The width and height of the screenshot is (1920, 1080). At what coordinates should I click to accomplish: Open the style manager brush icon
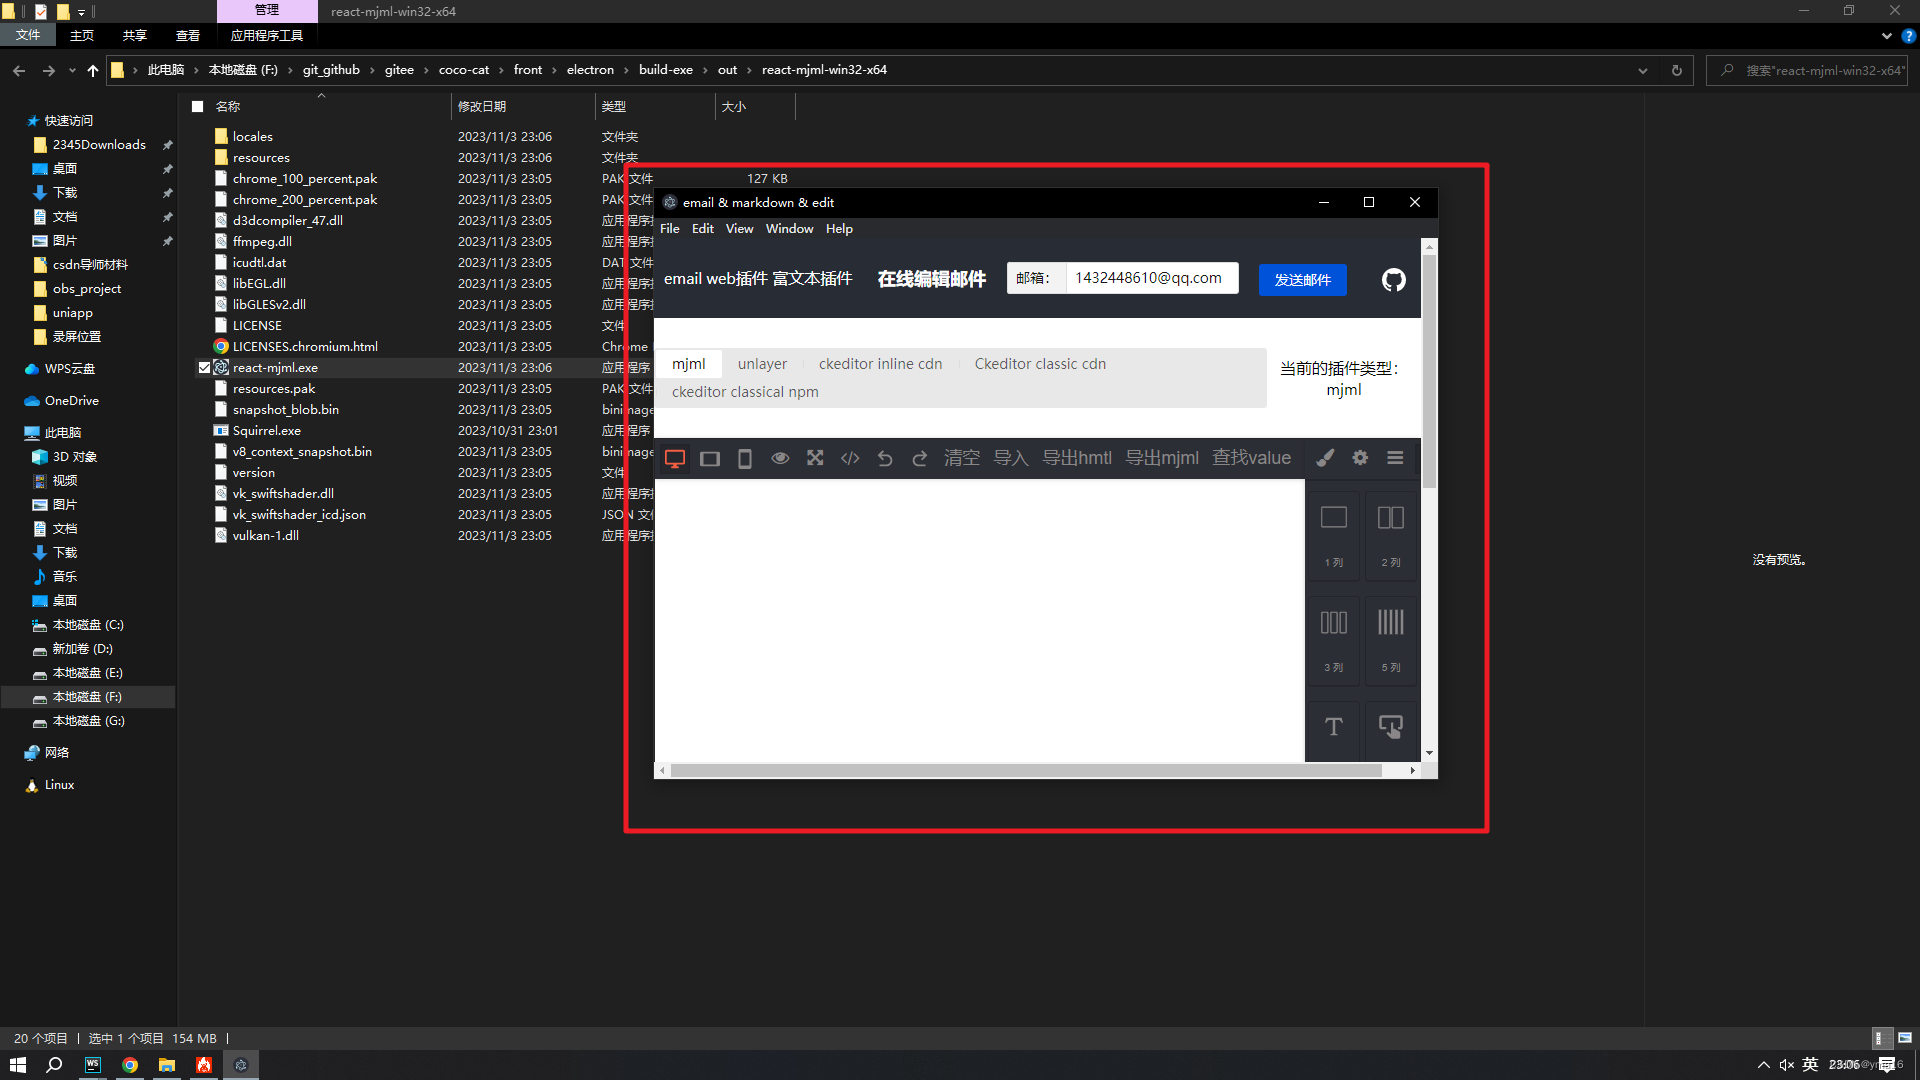click(x=1325, y=458)
